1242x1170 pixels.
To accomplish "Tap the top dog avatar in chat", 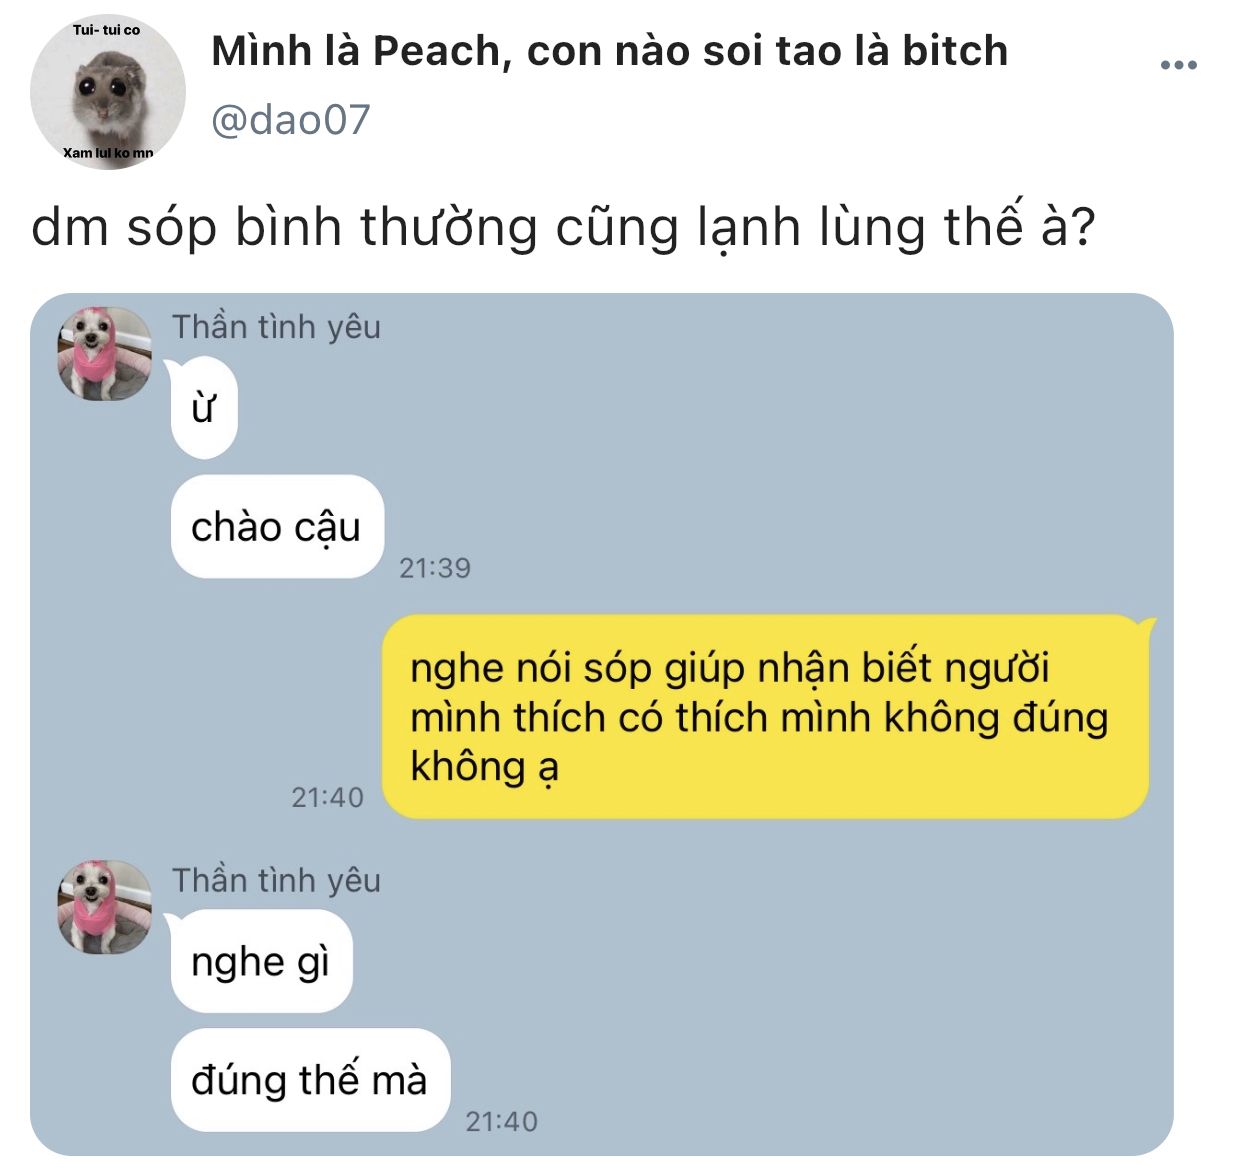I will [105, 353].
